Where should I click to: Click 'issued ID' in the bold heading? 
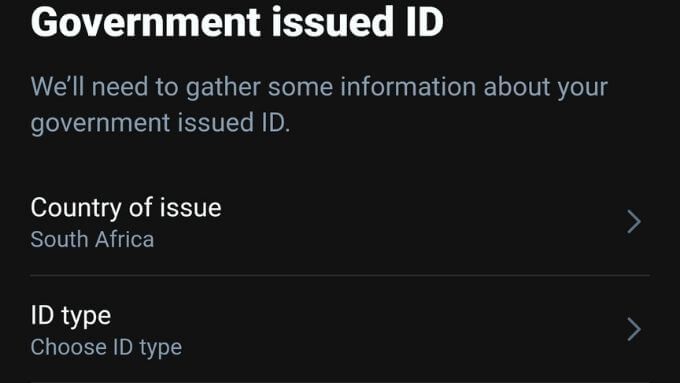click(x=357, y=22)
